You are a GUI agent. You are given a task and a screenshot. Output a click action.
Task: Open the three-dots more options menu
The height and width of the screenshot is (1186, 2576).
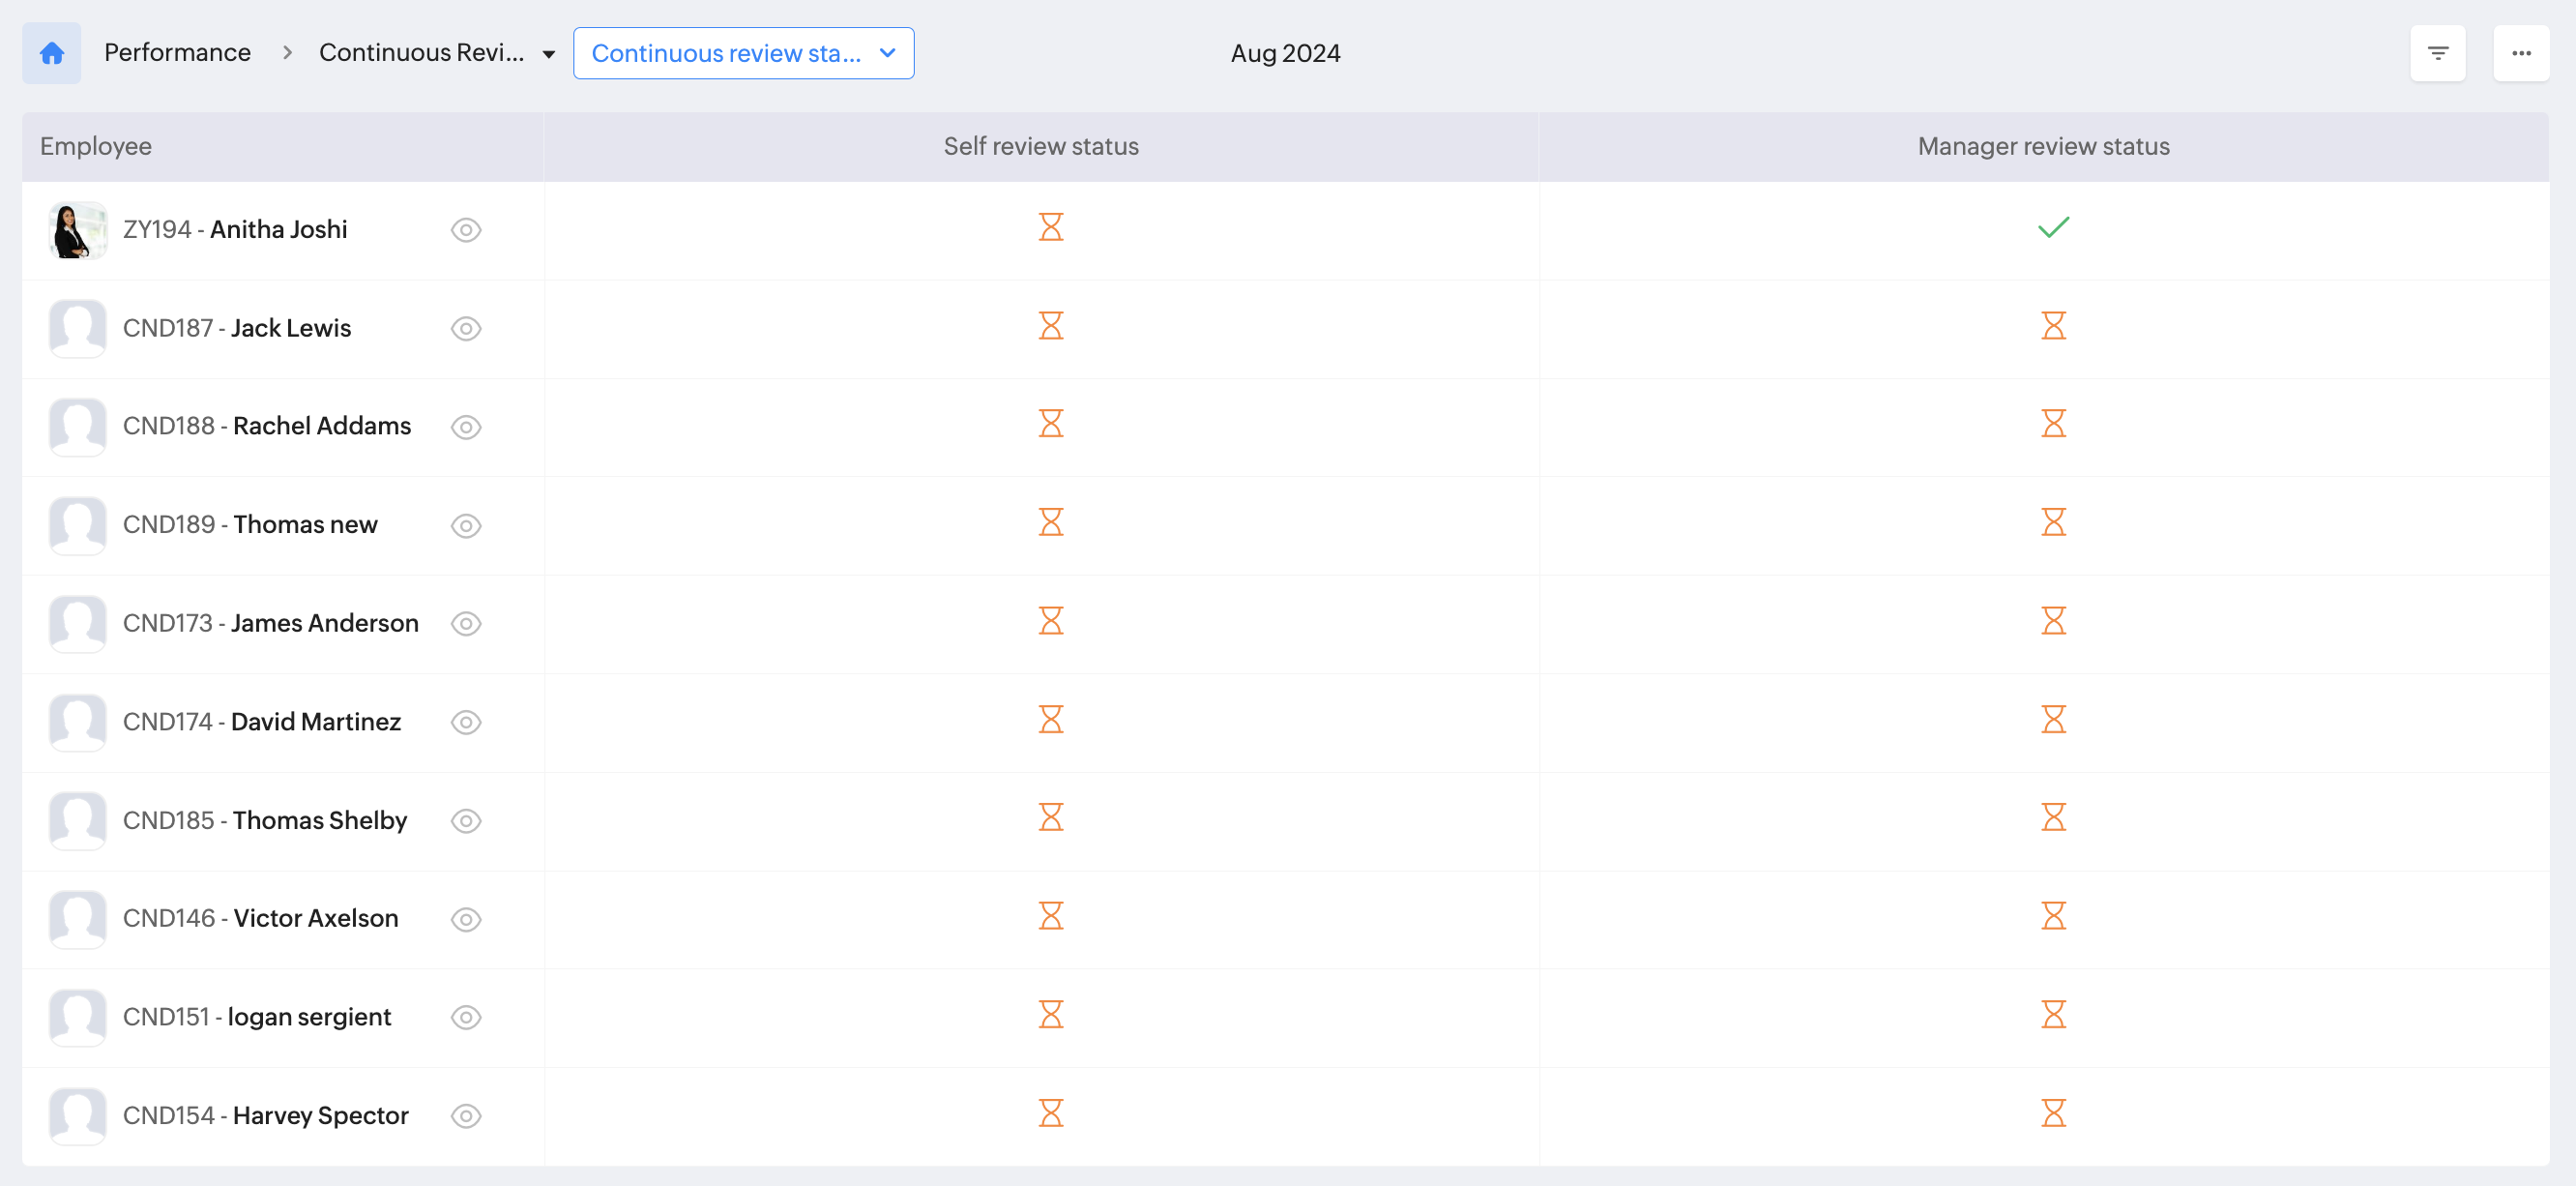point(2520,53)
